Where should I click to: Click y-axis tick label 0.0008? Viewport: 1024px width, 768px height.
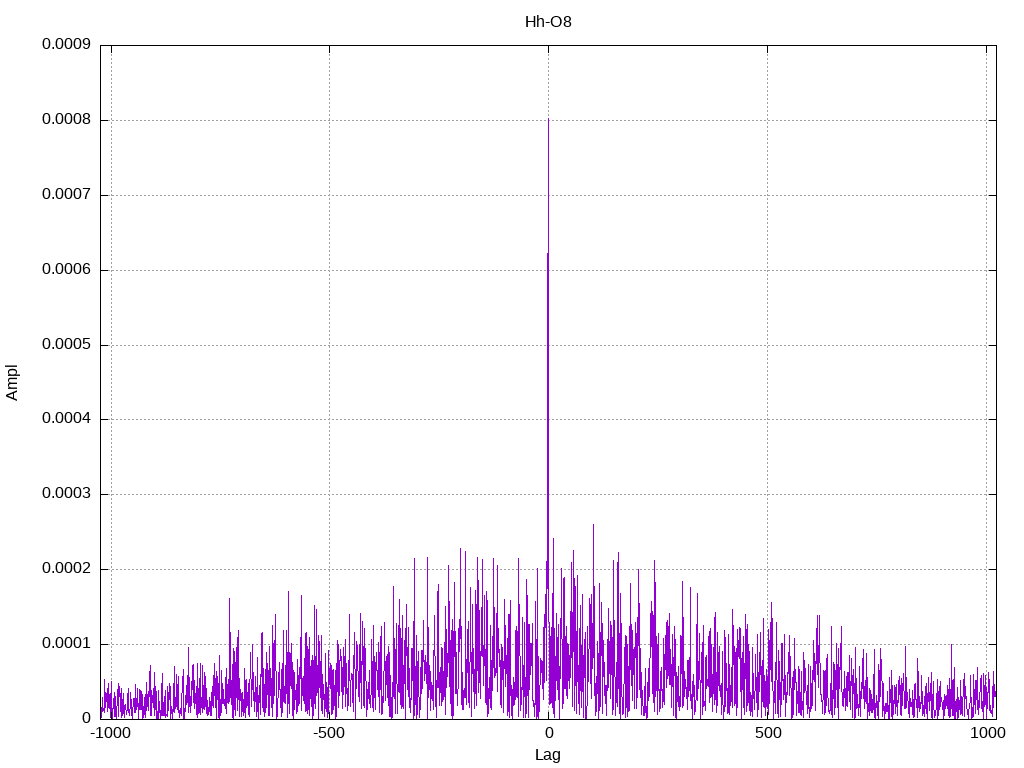click(x=67, y=119)
